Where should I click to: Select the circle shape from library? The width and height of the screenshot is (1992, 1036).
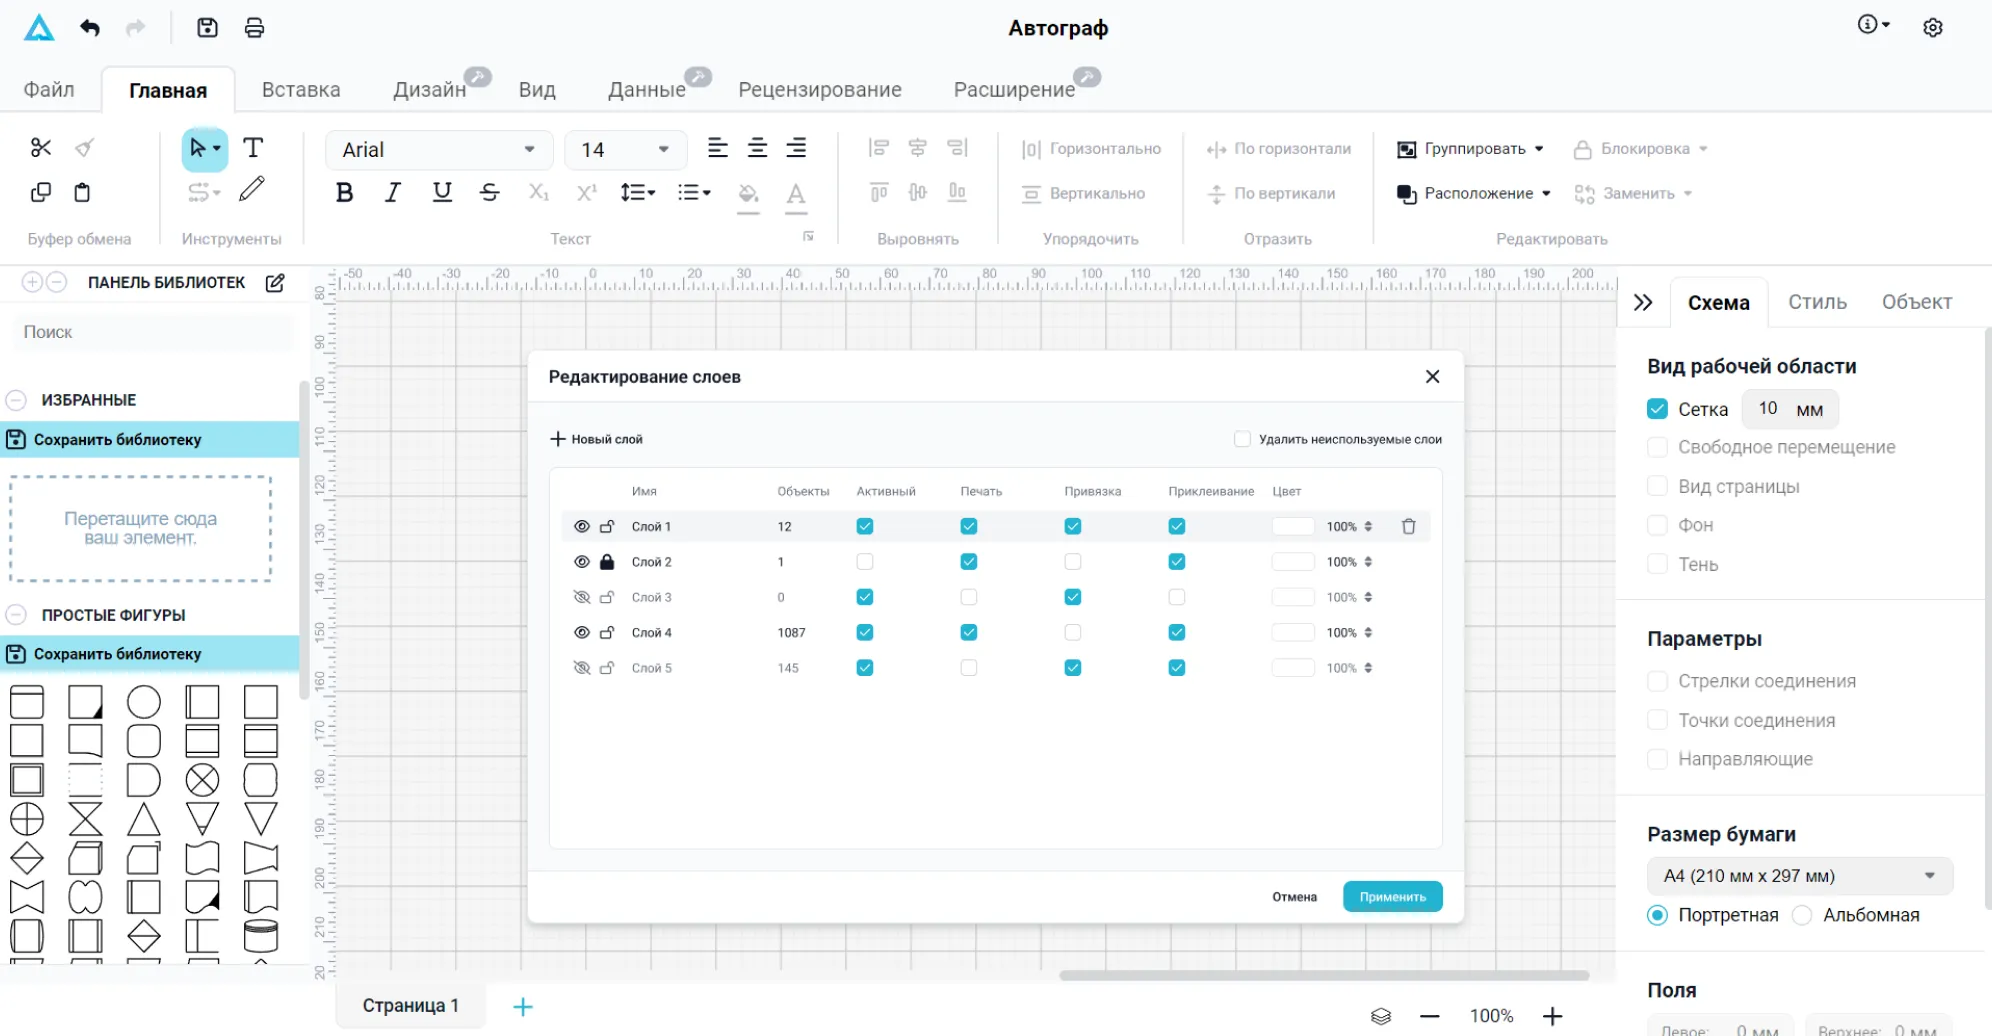[x=144, y=702]
